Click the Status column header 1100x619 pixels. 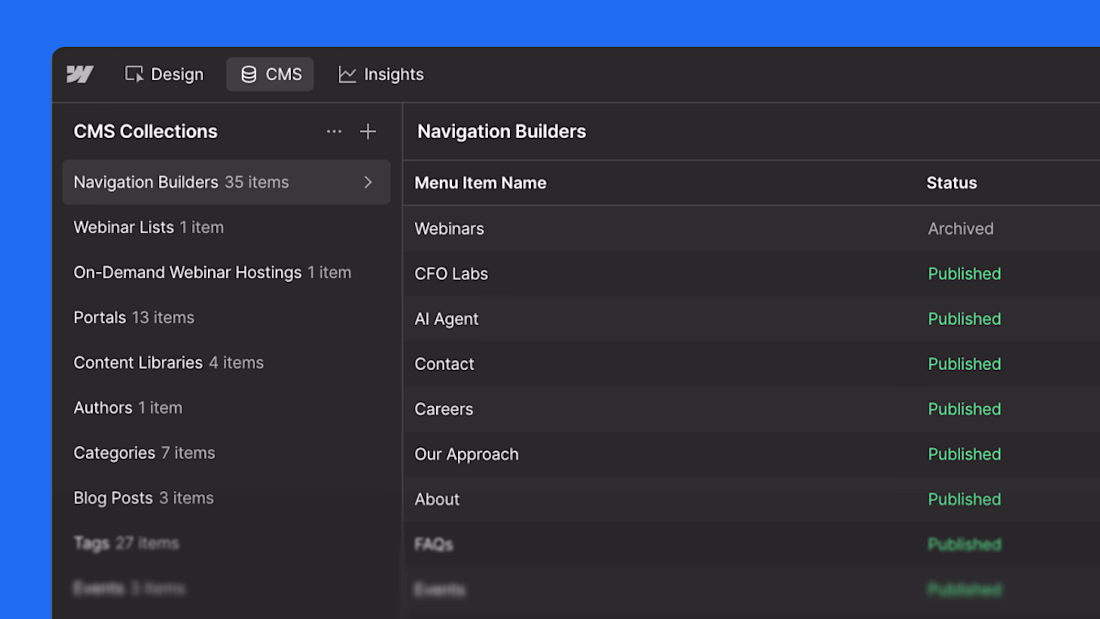pyautogui.click(x=951, y=183)
